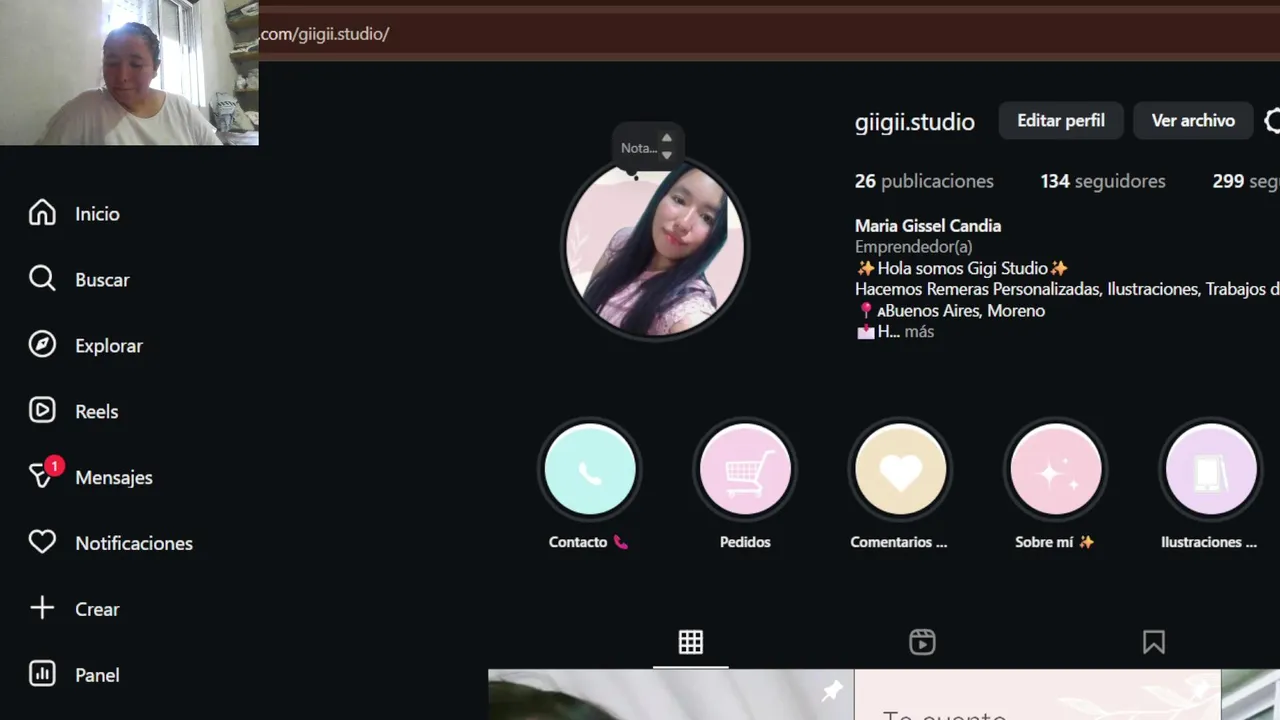Click the Buenos Aires, Moreno location line
The width and height of the screenshot is (1280, 720).
tap(952, 311)
